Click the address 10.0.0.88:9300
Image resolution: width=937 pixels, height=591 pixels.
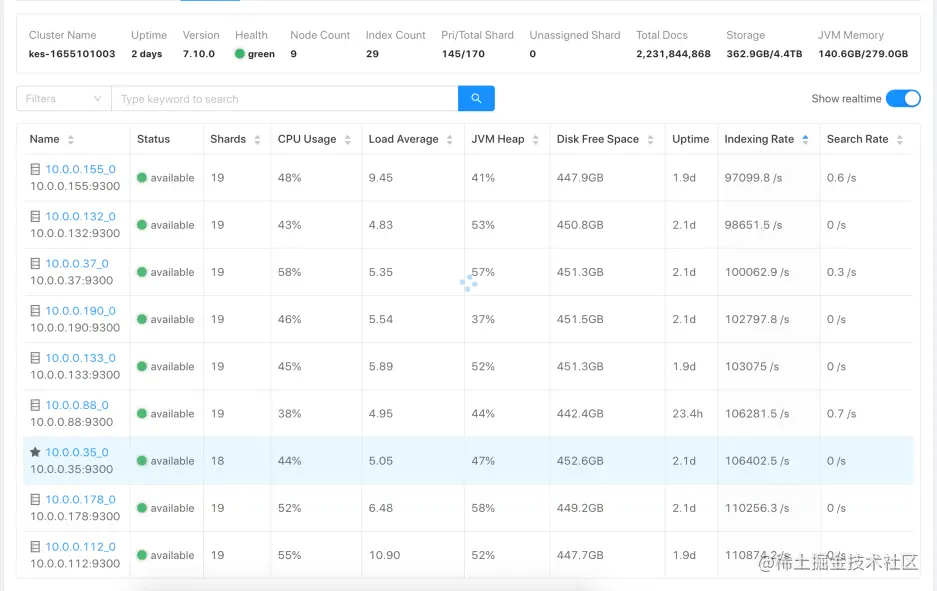point(72,422)
